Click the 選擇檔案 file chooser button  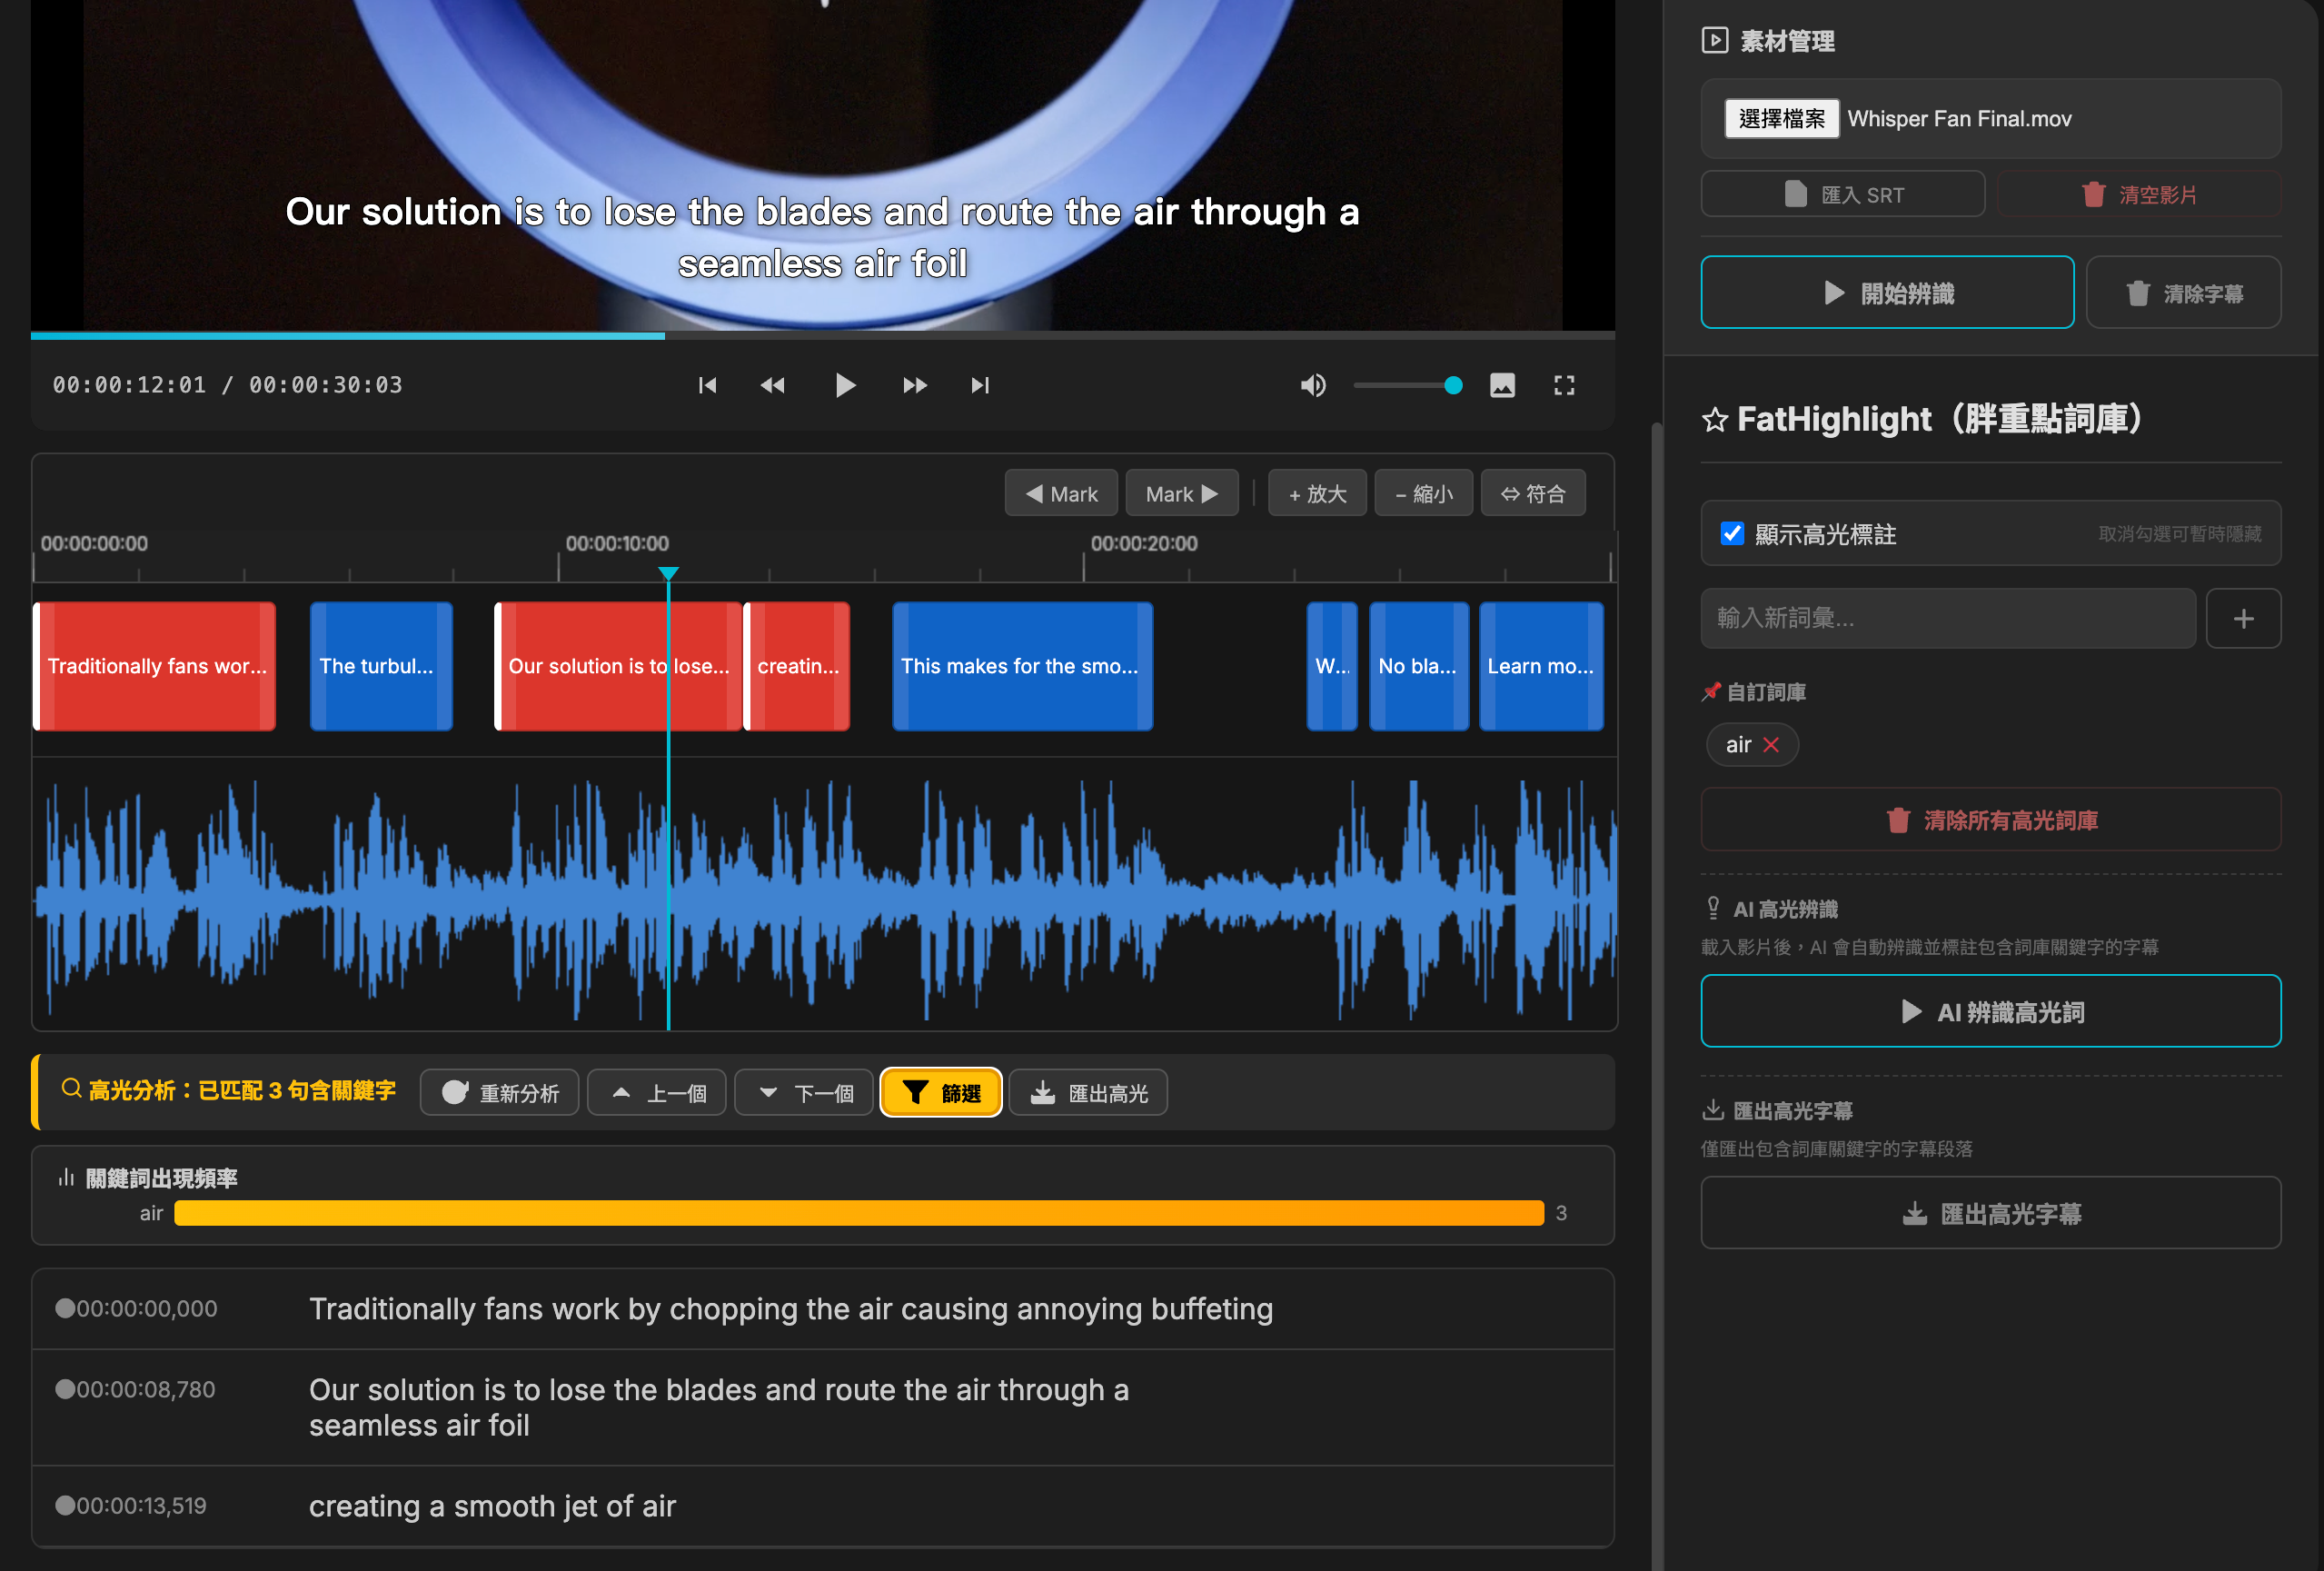click(1781, 119)
